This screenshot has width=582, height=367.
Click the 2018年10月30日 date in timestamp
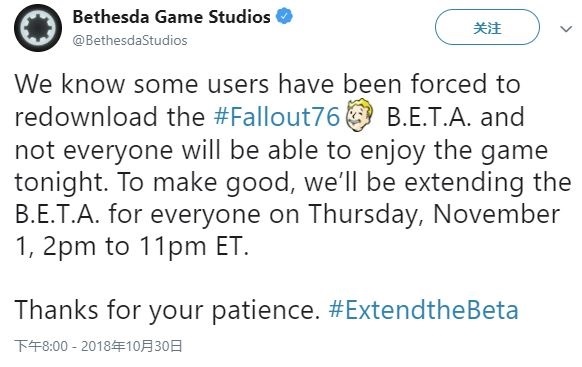pyautogui.click(x=132, y=346)
